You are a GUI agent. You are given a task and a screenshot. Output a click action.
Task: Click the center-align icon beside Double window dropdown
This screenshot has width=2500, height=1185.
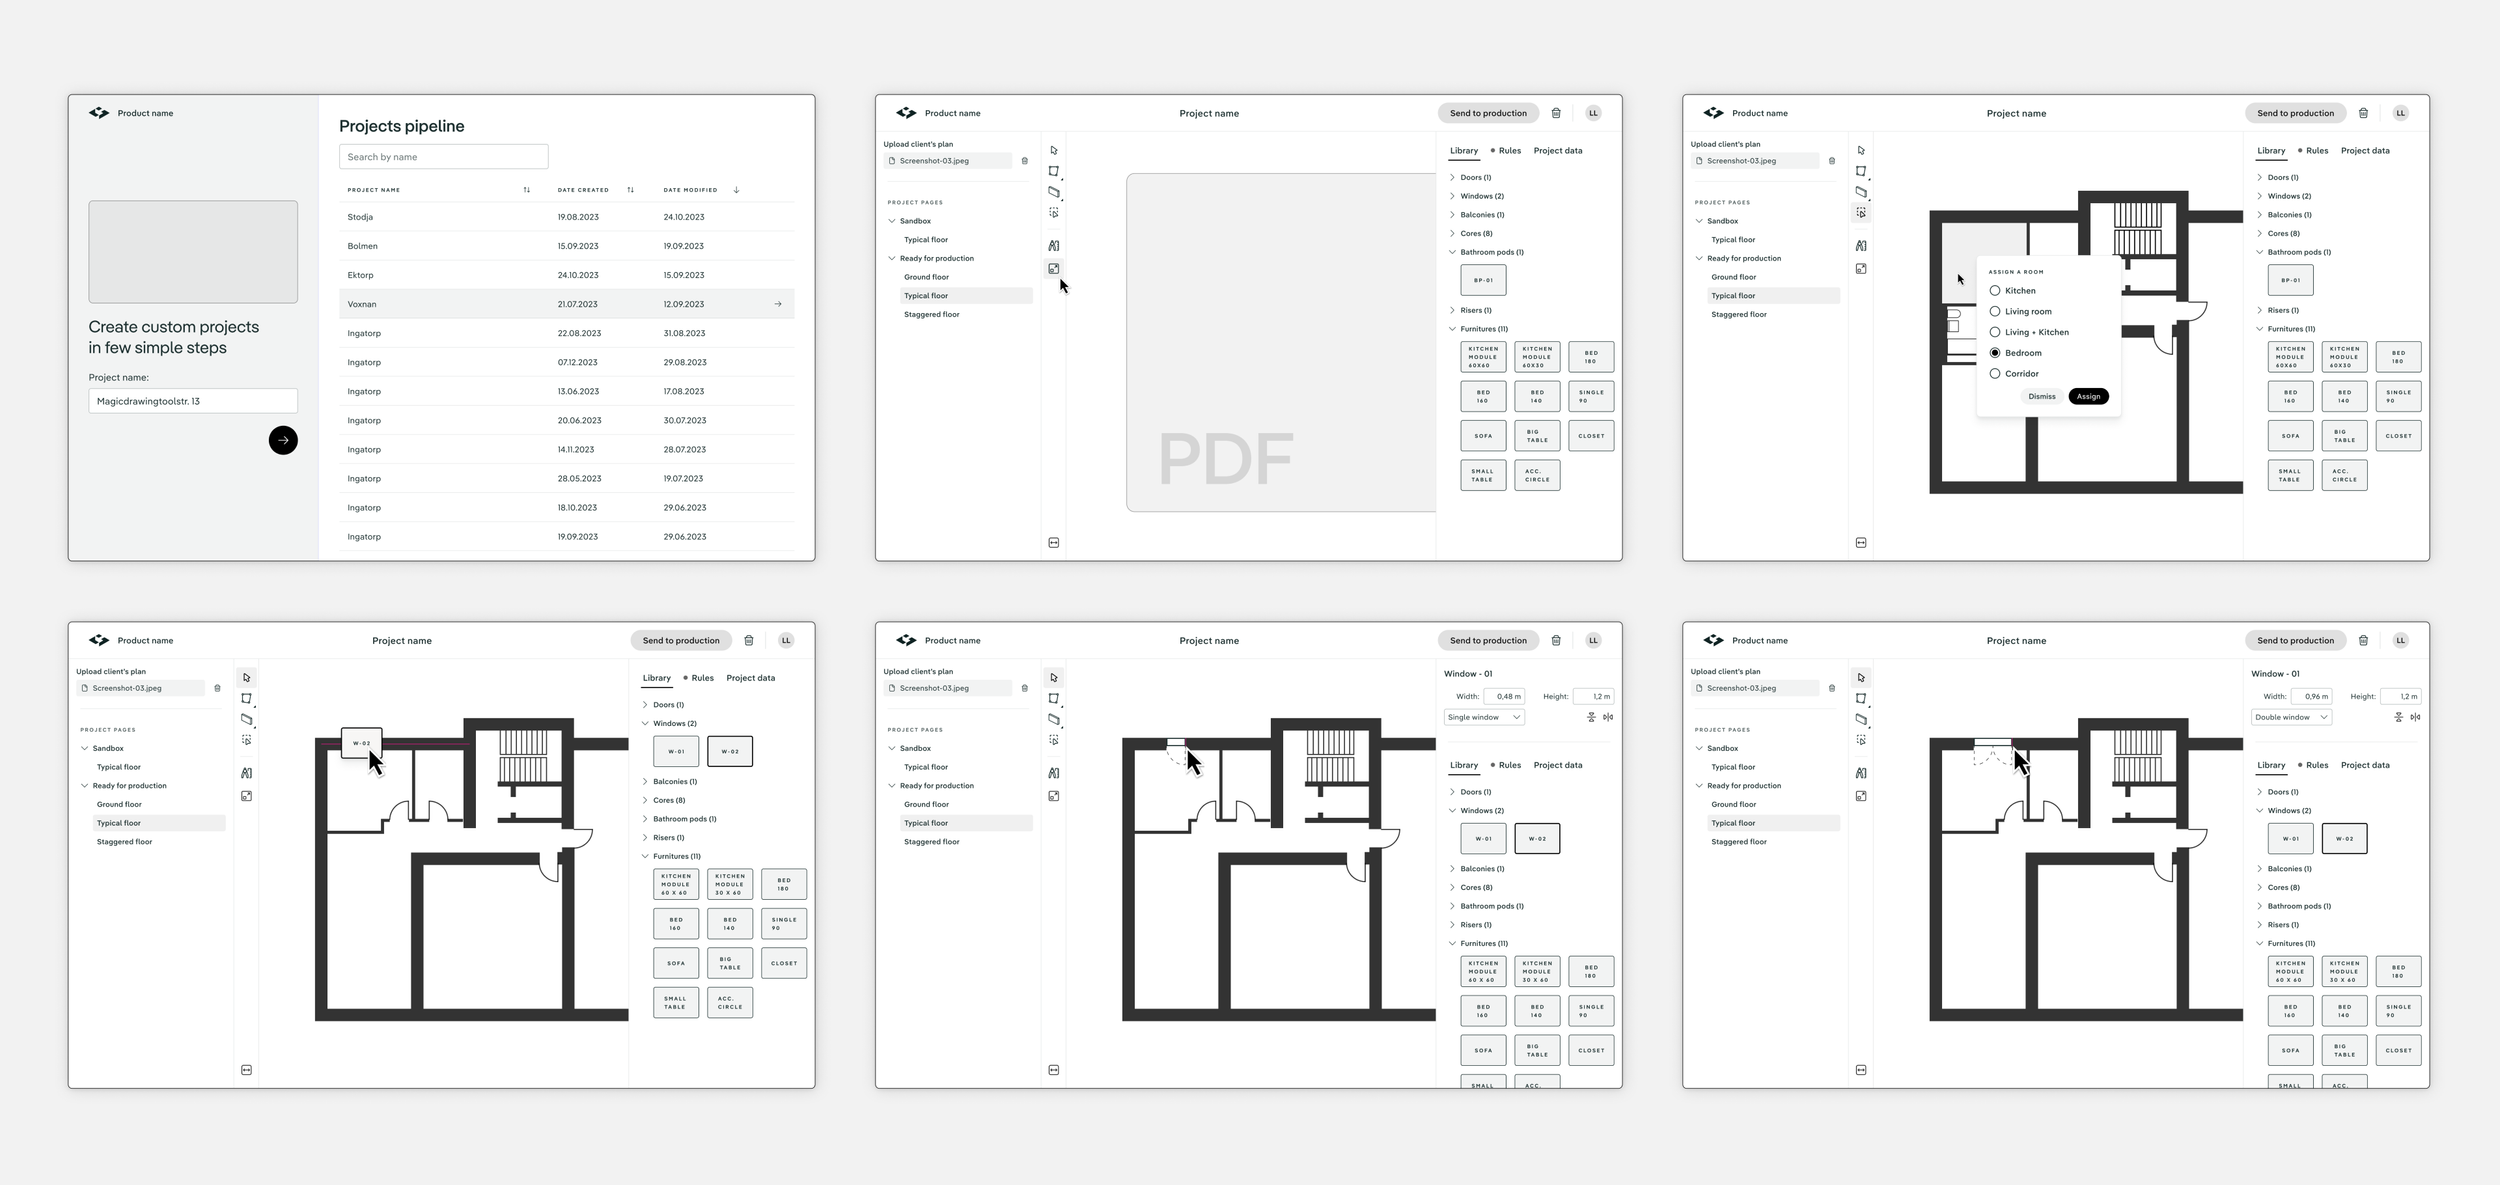[x=2398, y=717]
